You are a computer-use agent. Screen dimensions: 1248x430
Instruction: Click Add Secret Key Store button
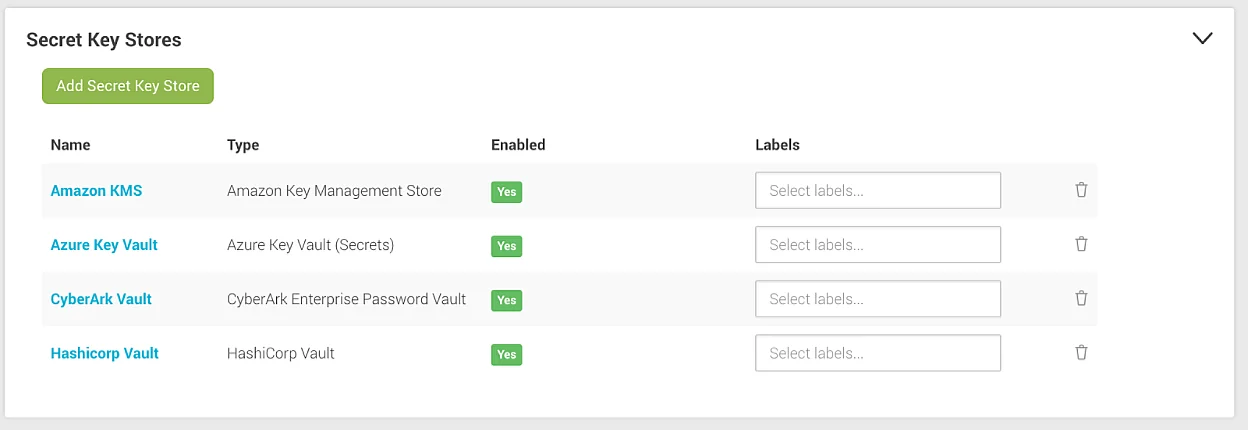click(x=128, y=86)
